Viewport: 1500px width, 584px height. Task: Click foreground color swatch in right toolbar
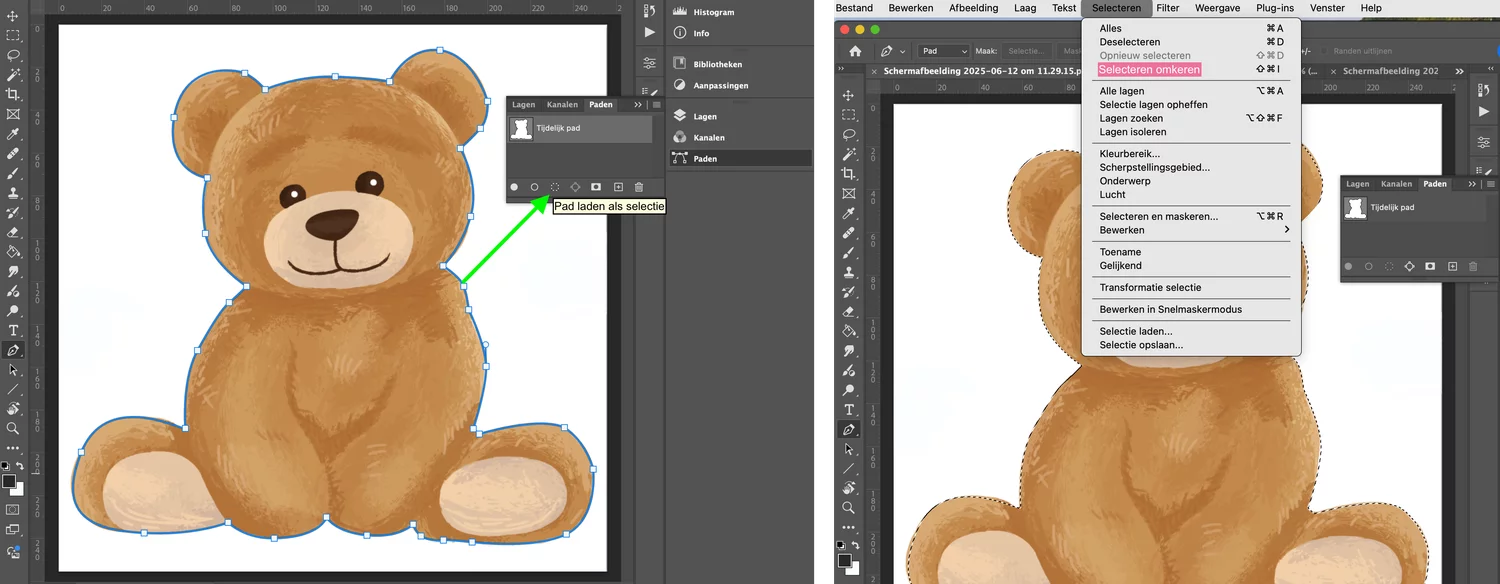(845, 561)
